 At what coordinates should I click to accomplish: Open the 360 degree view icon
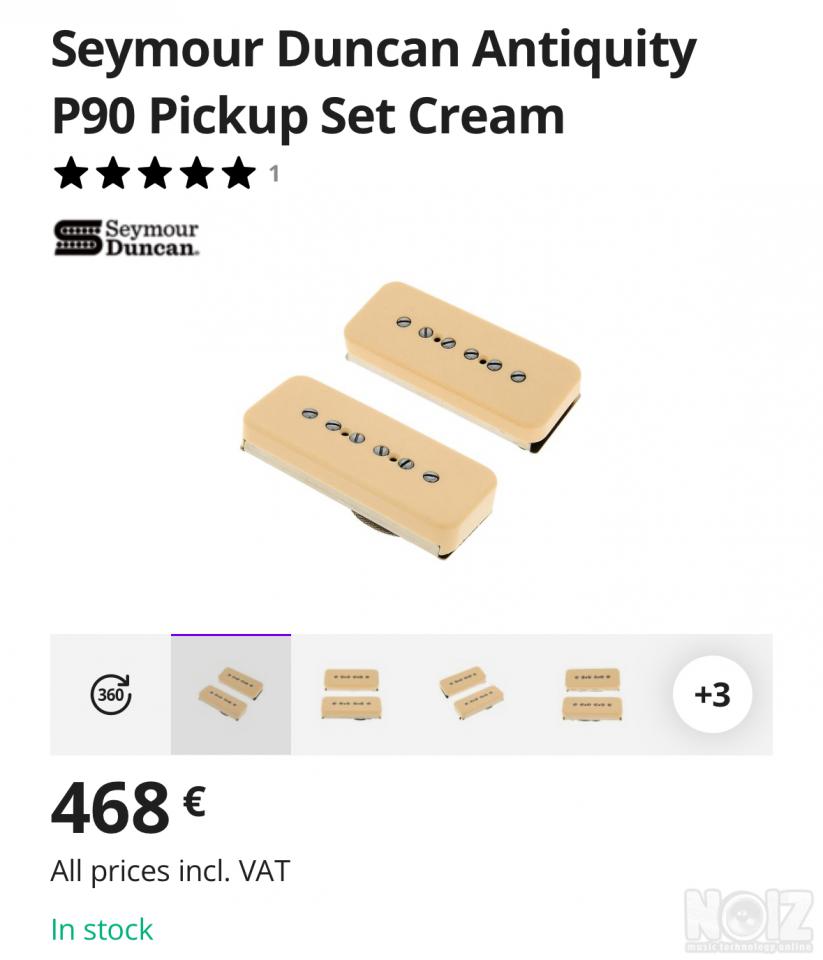110,694
